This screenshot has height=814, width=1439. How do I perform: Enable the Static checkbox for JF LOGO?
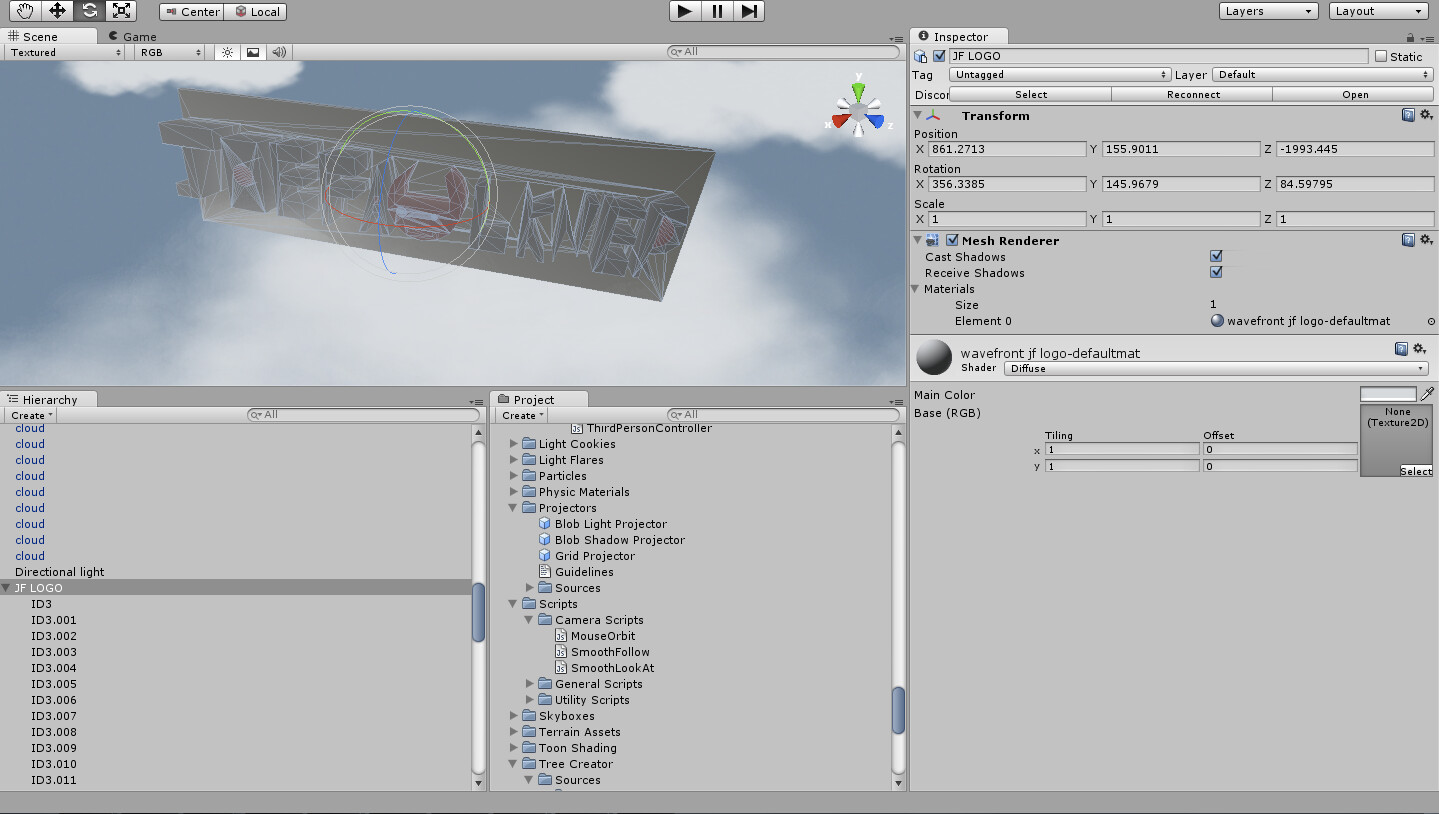point(1382,56)
